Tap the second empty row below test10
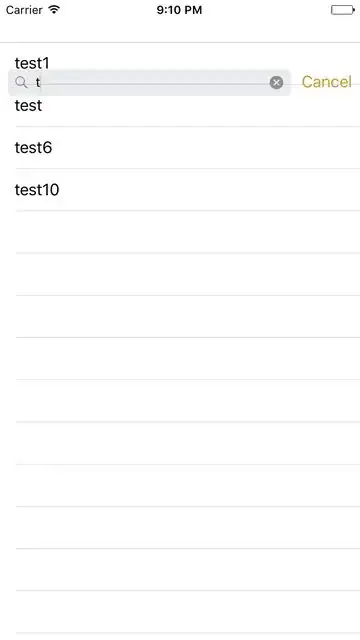Screen dimensions: 360x640 tap(180, 274)
